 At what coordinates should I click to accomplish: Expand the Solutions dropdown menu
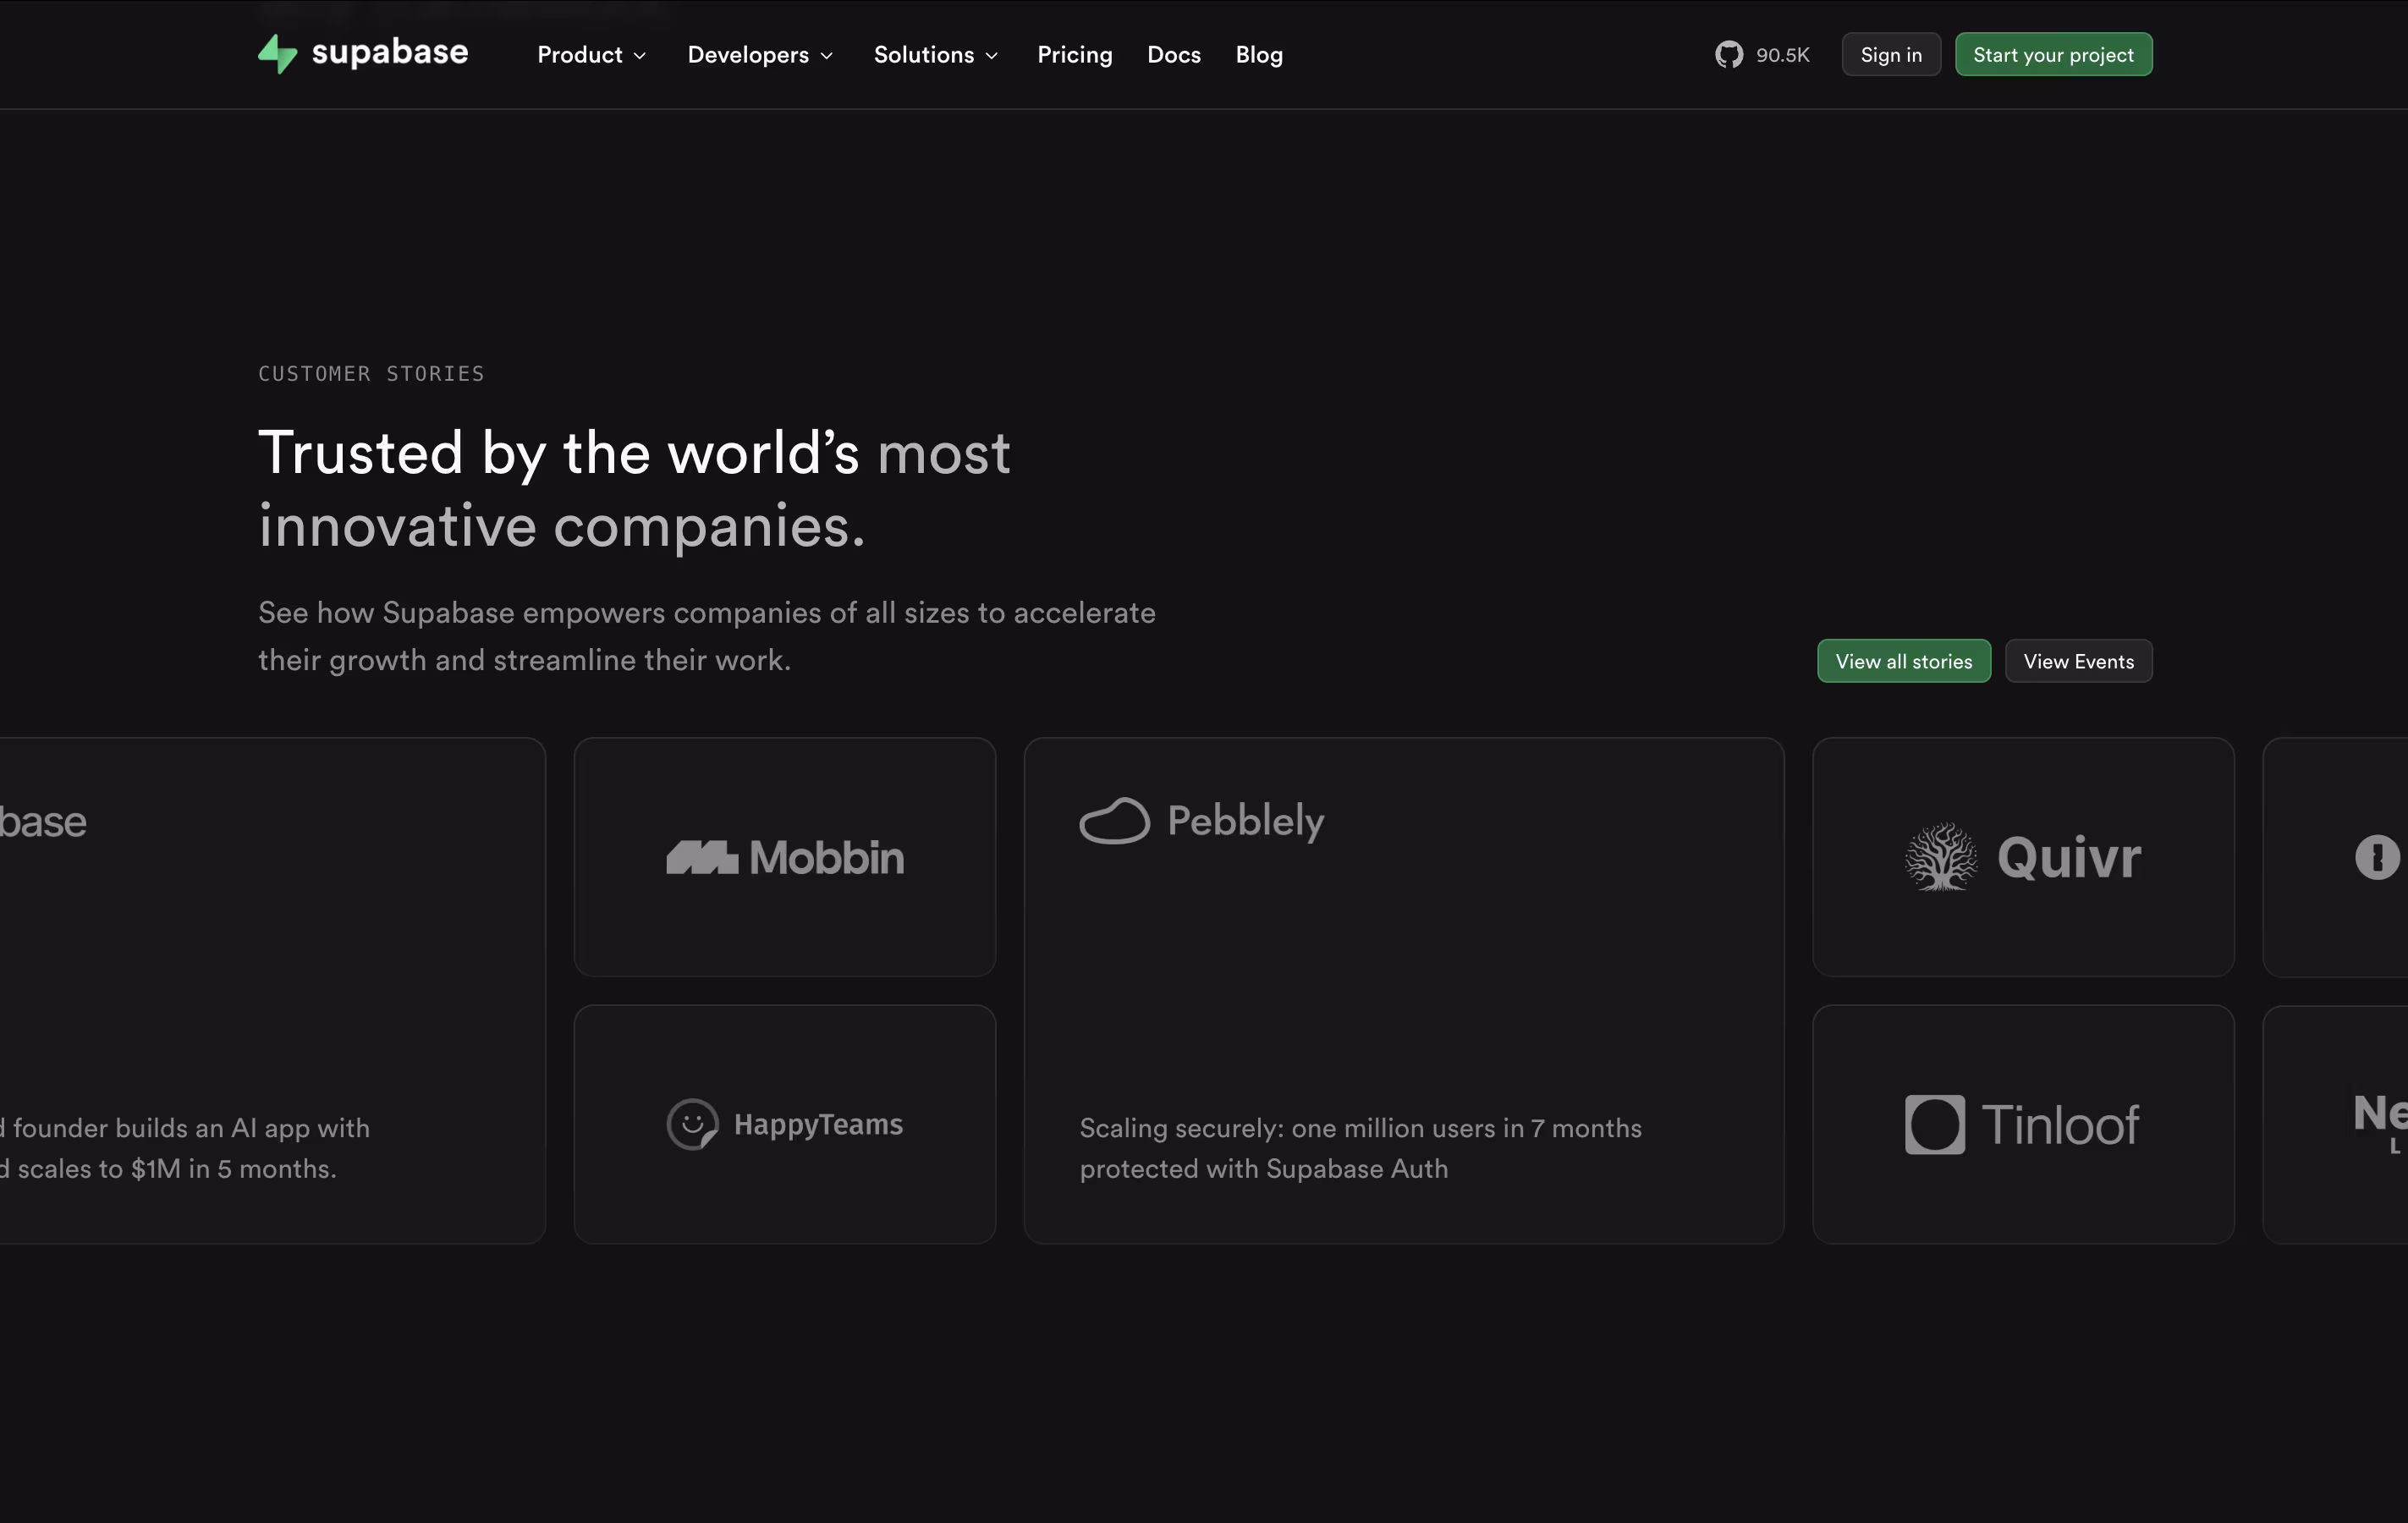pos(935,55)
